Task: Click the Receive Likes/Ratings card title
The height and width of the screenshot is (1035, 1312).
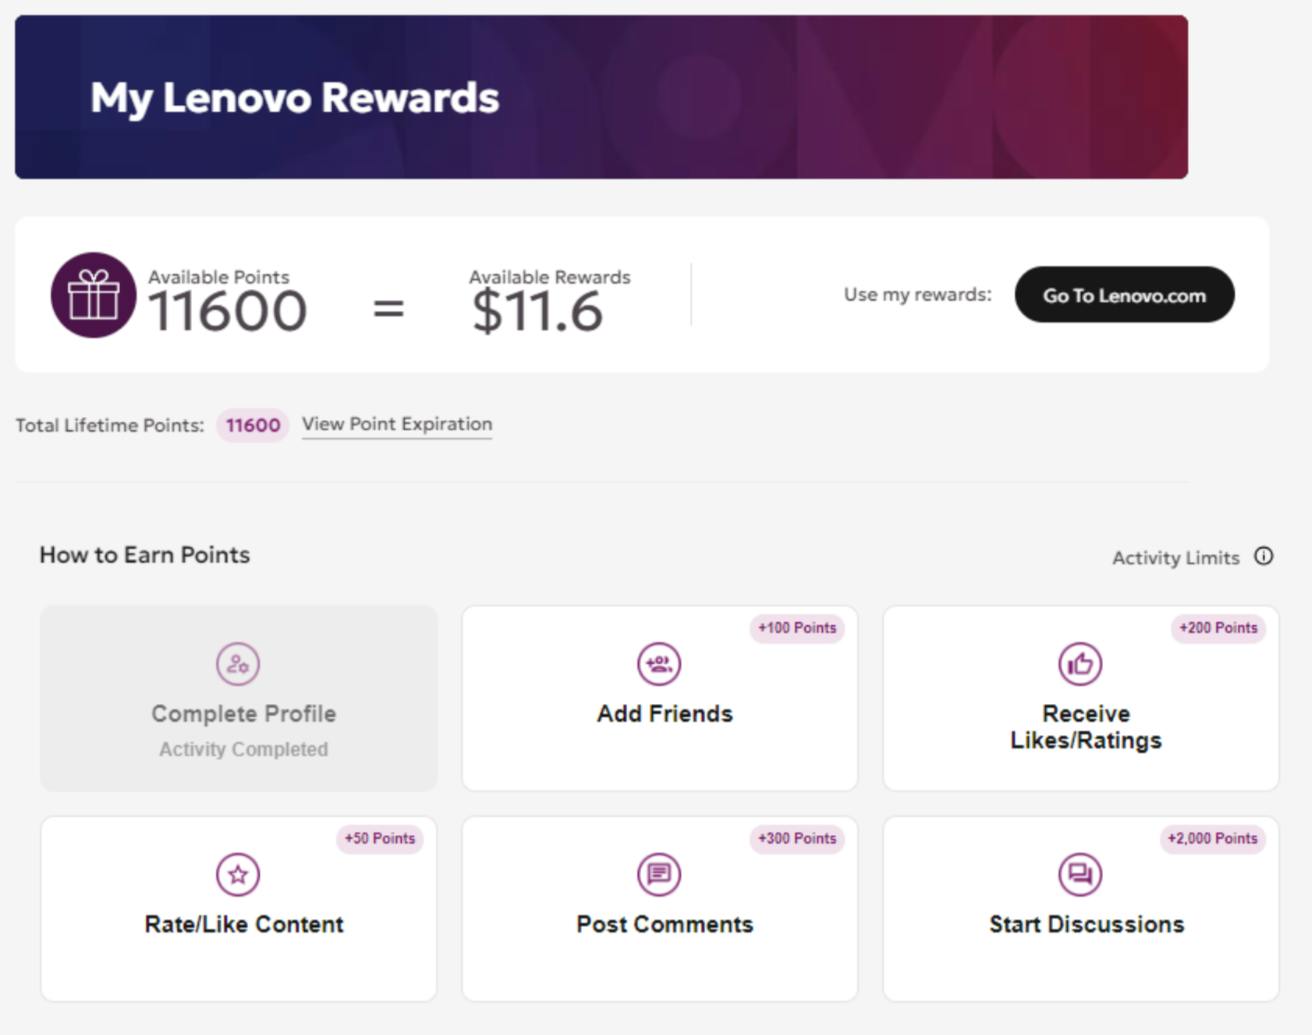Action: pos(1086,727)
